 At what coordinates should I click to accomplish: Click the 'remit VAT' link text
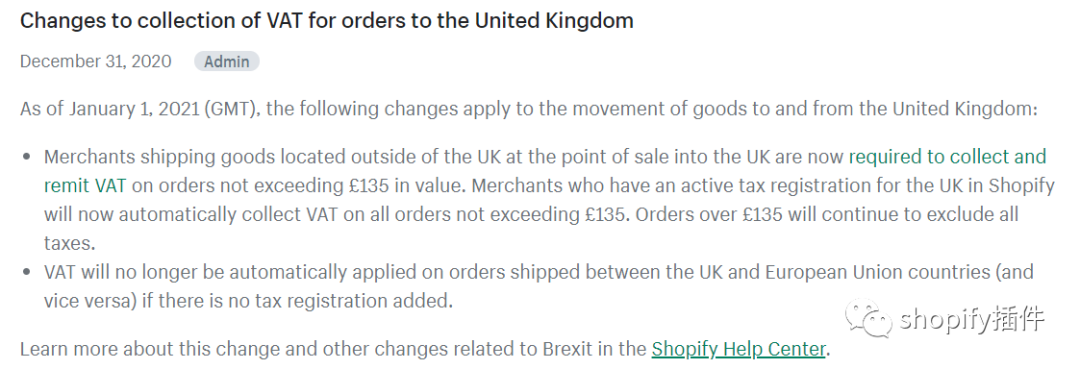pos(85,186)
